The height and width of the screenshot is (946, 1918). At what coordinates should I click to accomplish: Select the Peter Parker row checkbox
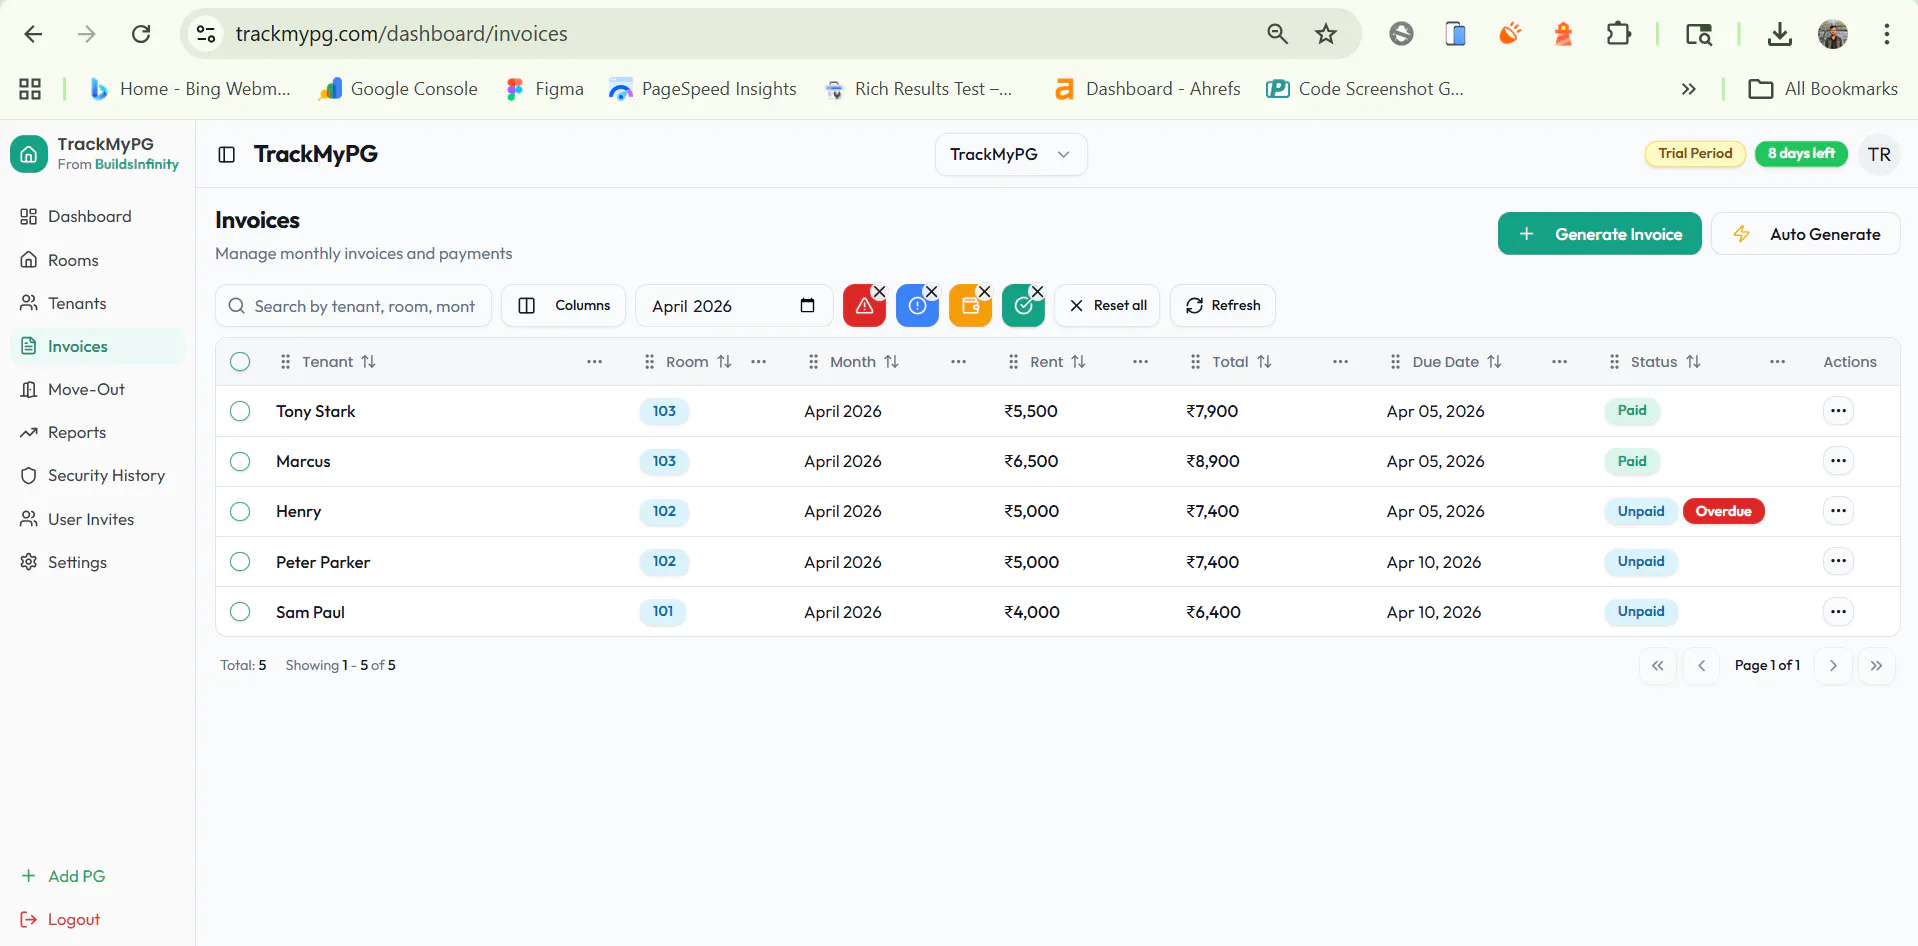[240, 562]
